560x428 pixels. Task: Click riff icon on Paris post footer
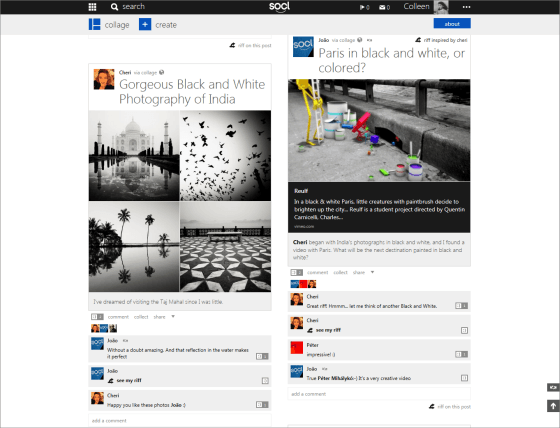(432, 407)
